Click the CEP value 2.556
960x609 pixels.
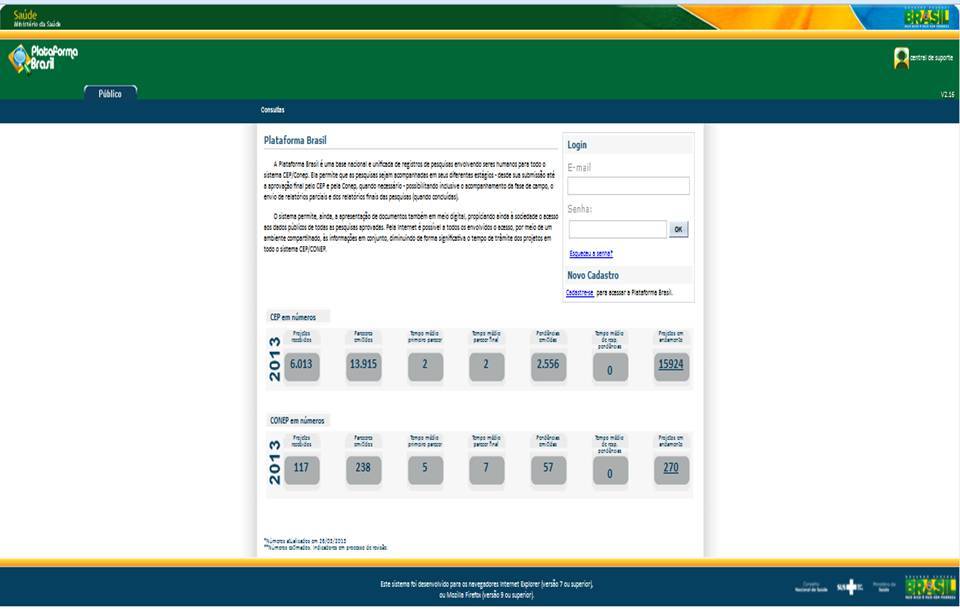[548, 364]
